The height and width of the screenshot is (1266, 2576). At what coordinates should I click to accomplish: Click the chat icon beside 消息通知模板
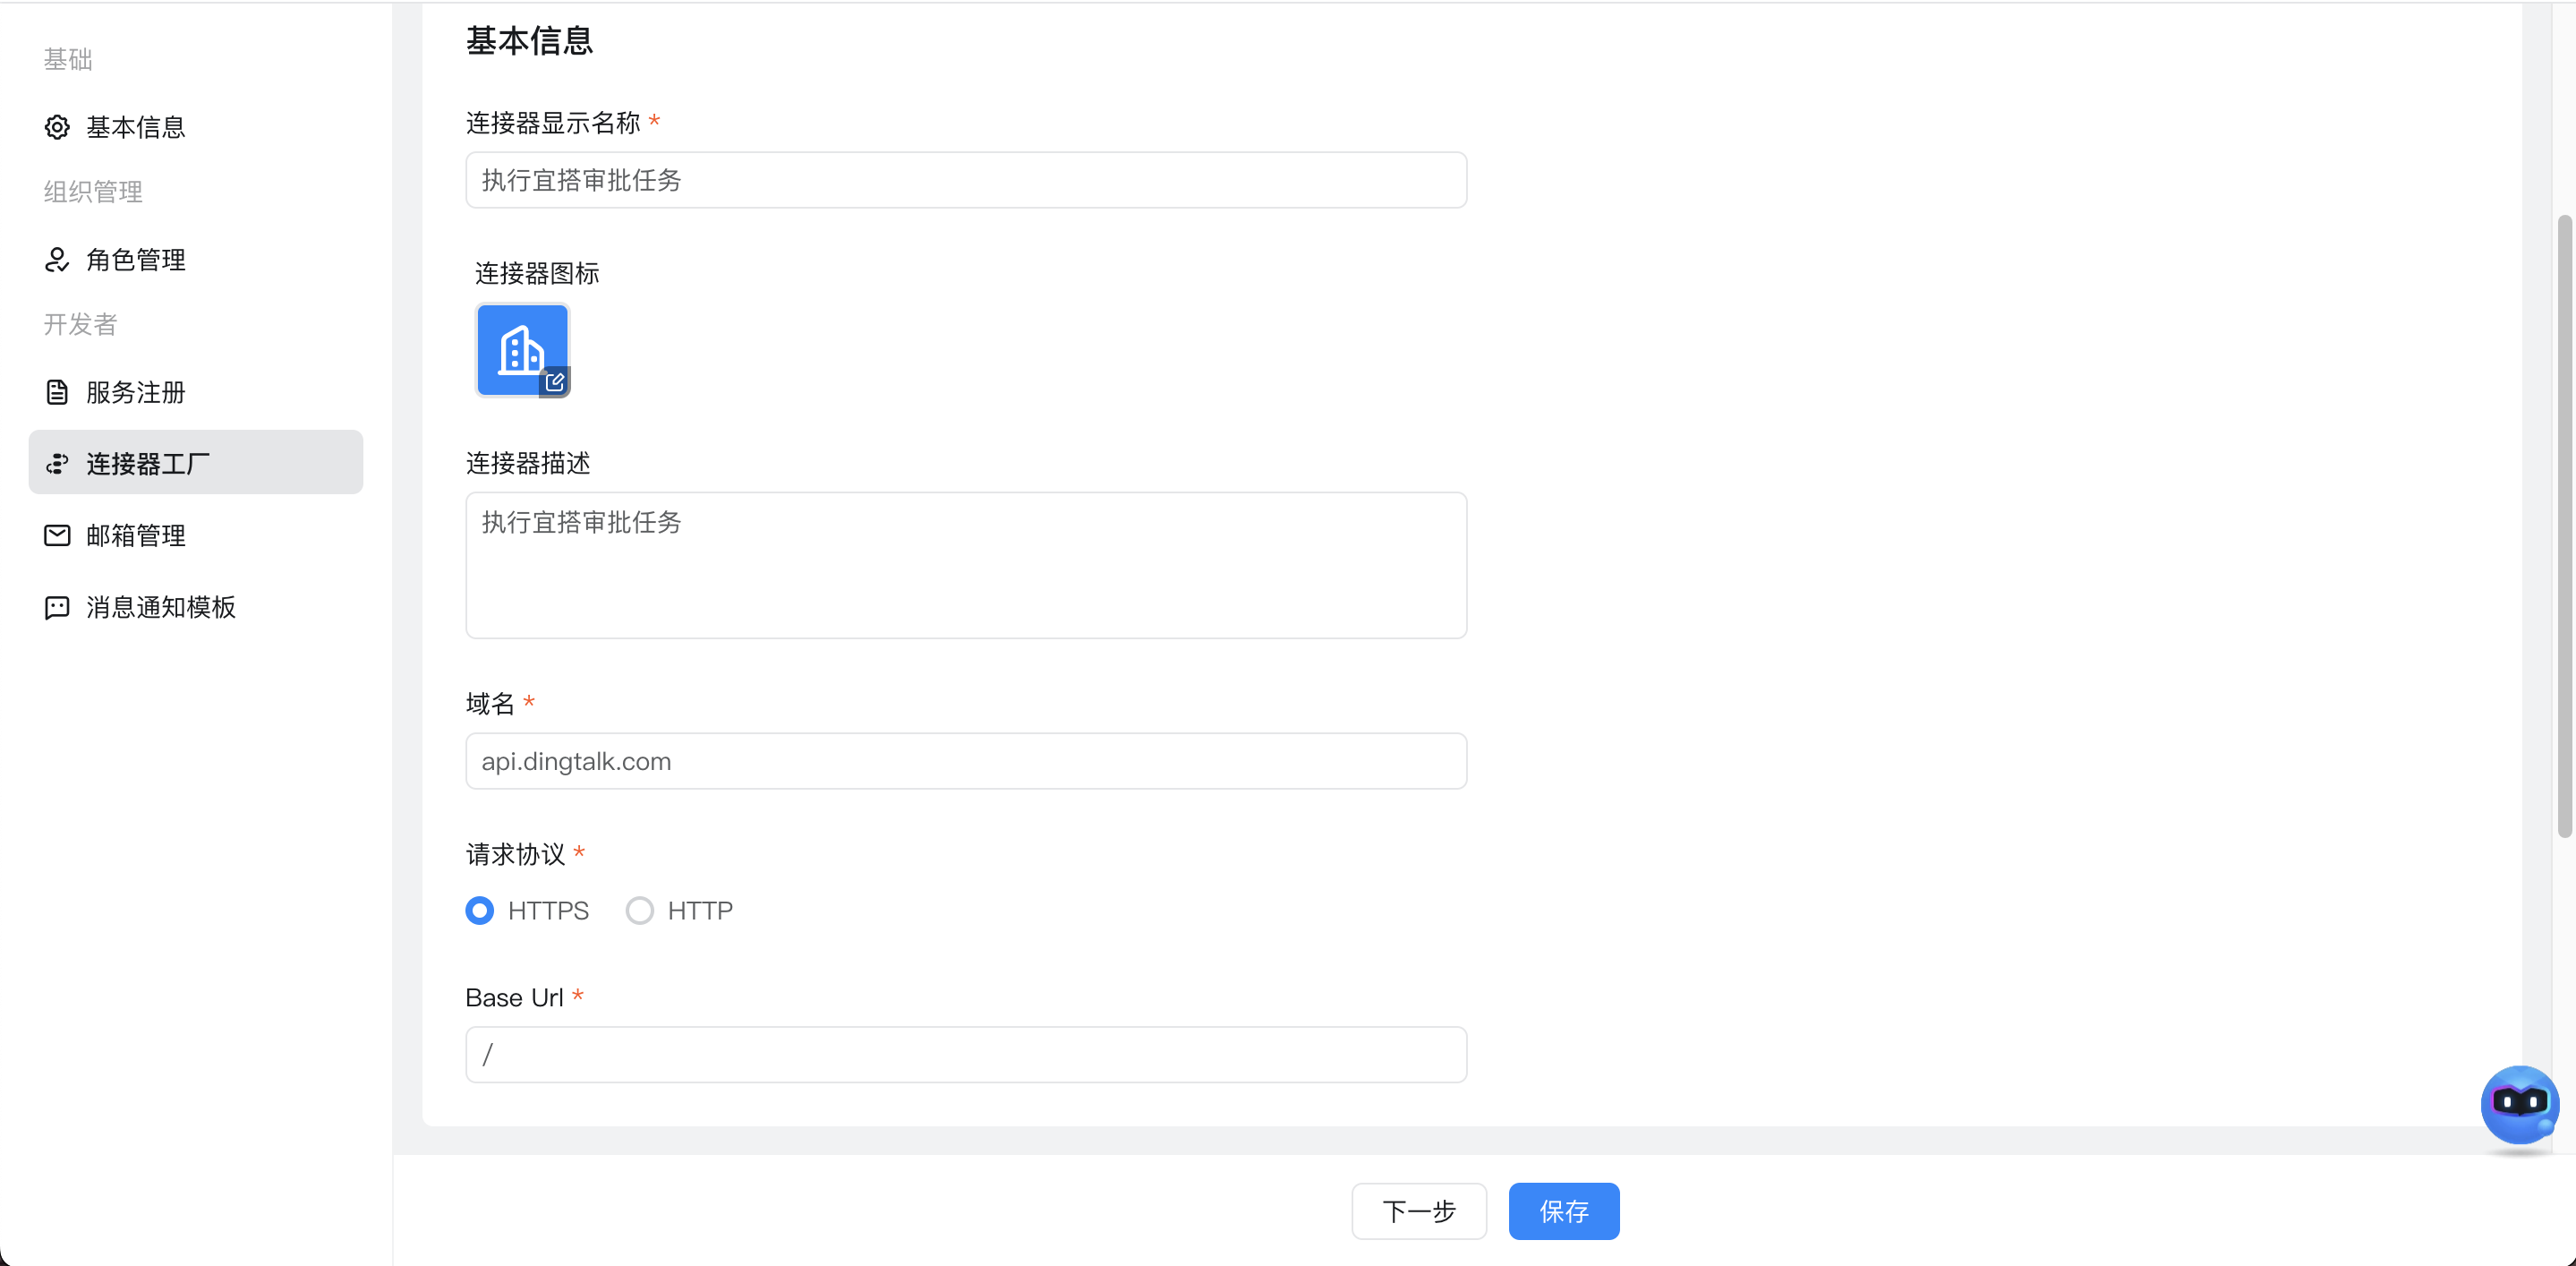pyautogui.click(x=57, y=607)
